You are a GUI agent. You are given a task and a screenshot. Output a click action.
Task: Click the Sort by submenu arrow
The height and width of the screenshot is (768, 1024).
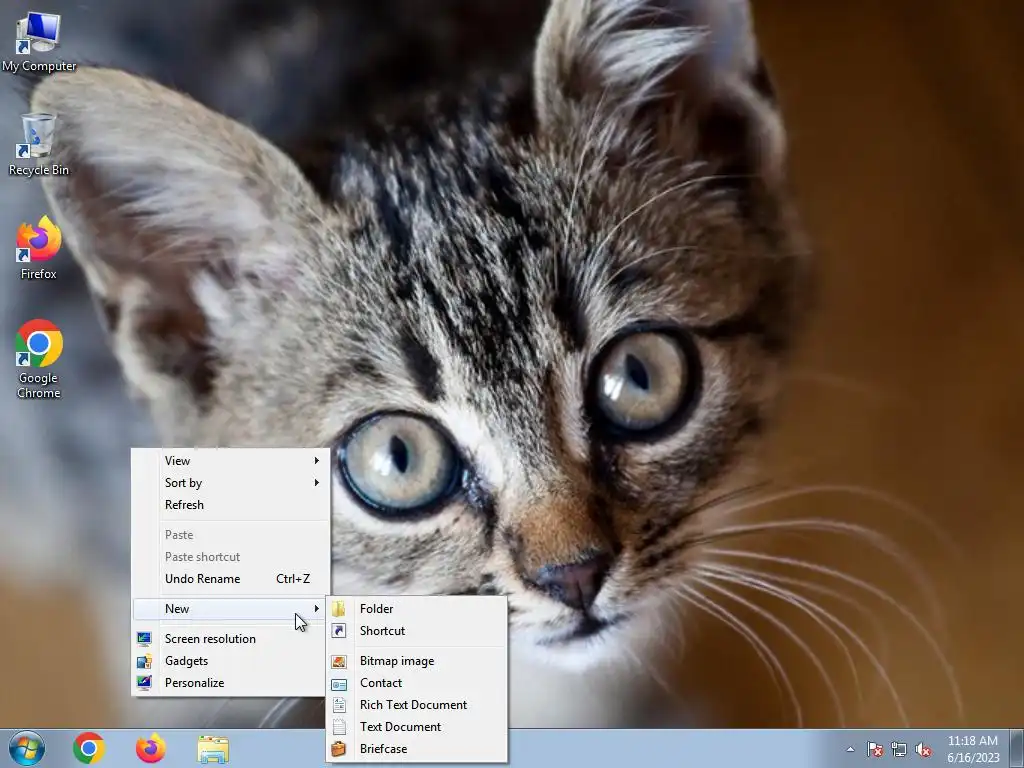(x=317, y=483)
